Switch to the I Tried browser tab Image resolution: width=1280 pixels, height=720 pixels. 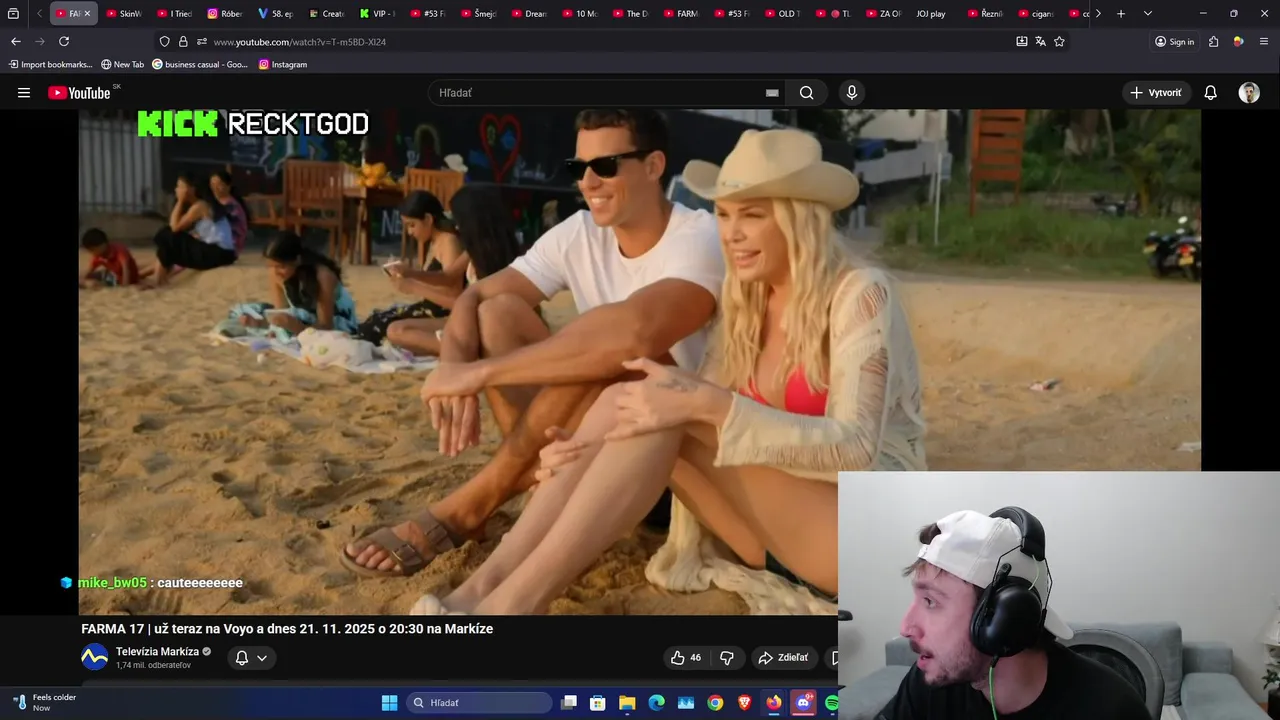click(x=174, y=14)
